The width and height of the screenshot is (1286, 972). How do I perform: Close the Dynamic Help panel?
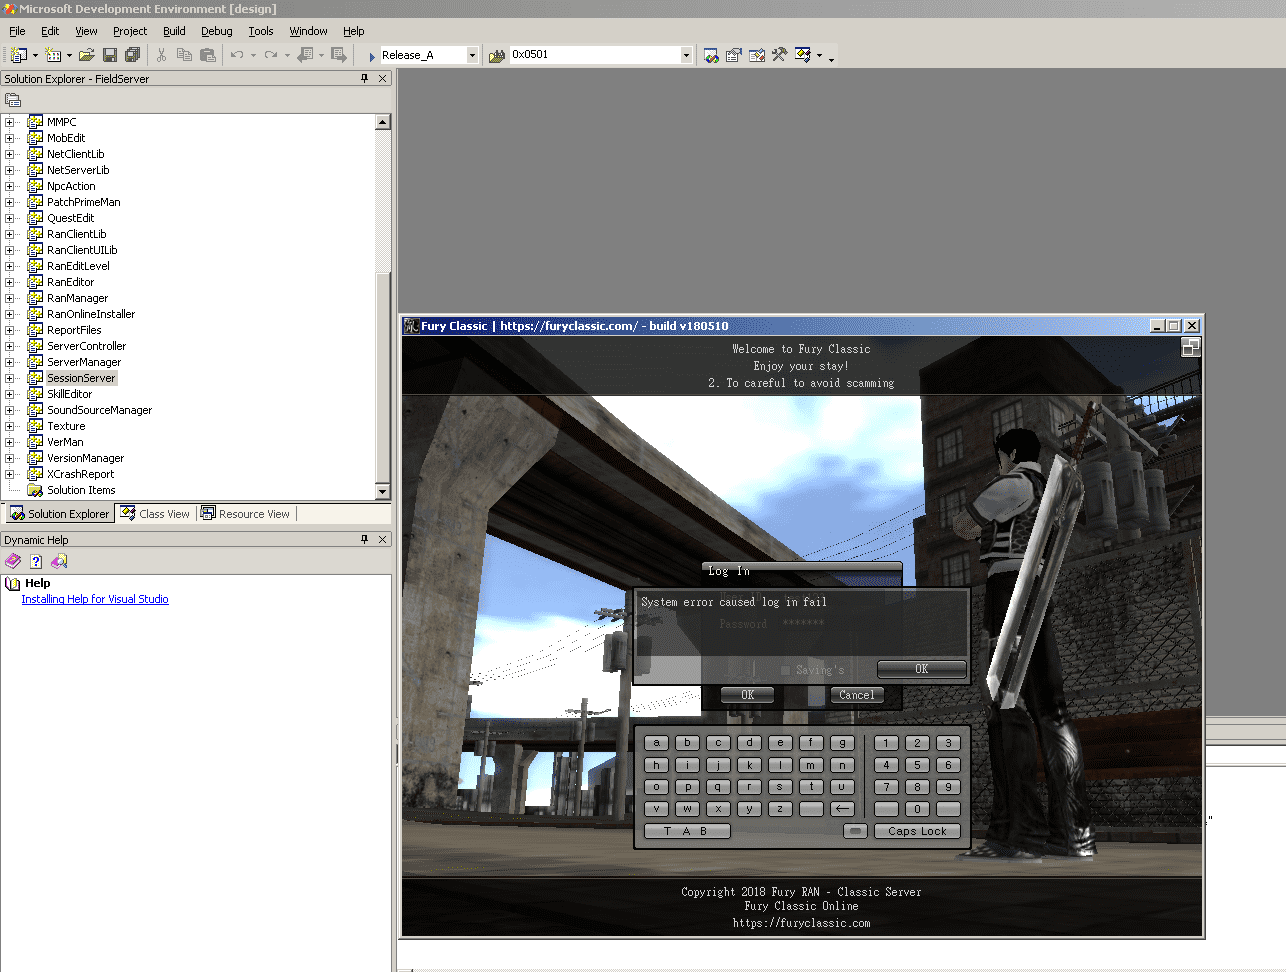click(x=382, y=539)
